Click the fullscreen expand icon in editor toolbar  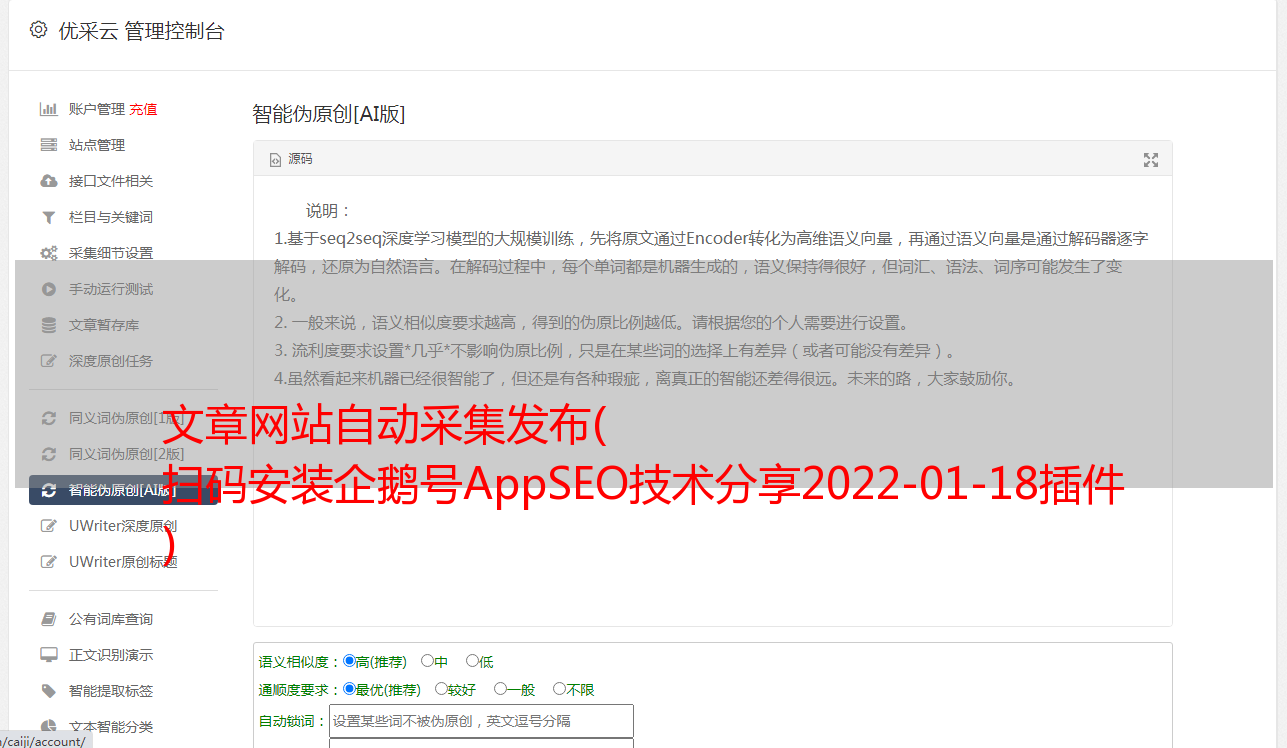(1151, 160)
